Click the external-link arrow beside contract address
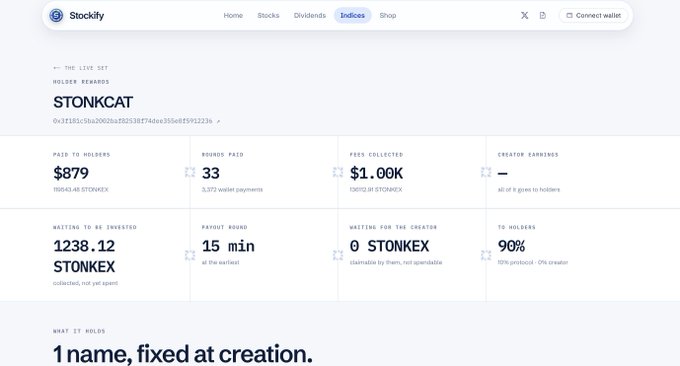Viewport: 680px width, 366px height. [x=218, y=121]
